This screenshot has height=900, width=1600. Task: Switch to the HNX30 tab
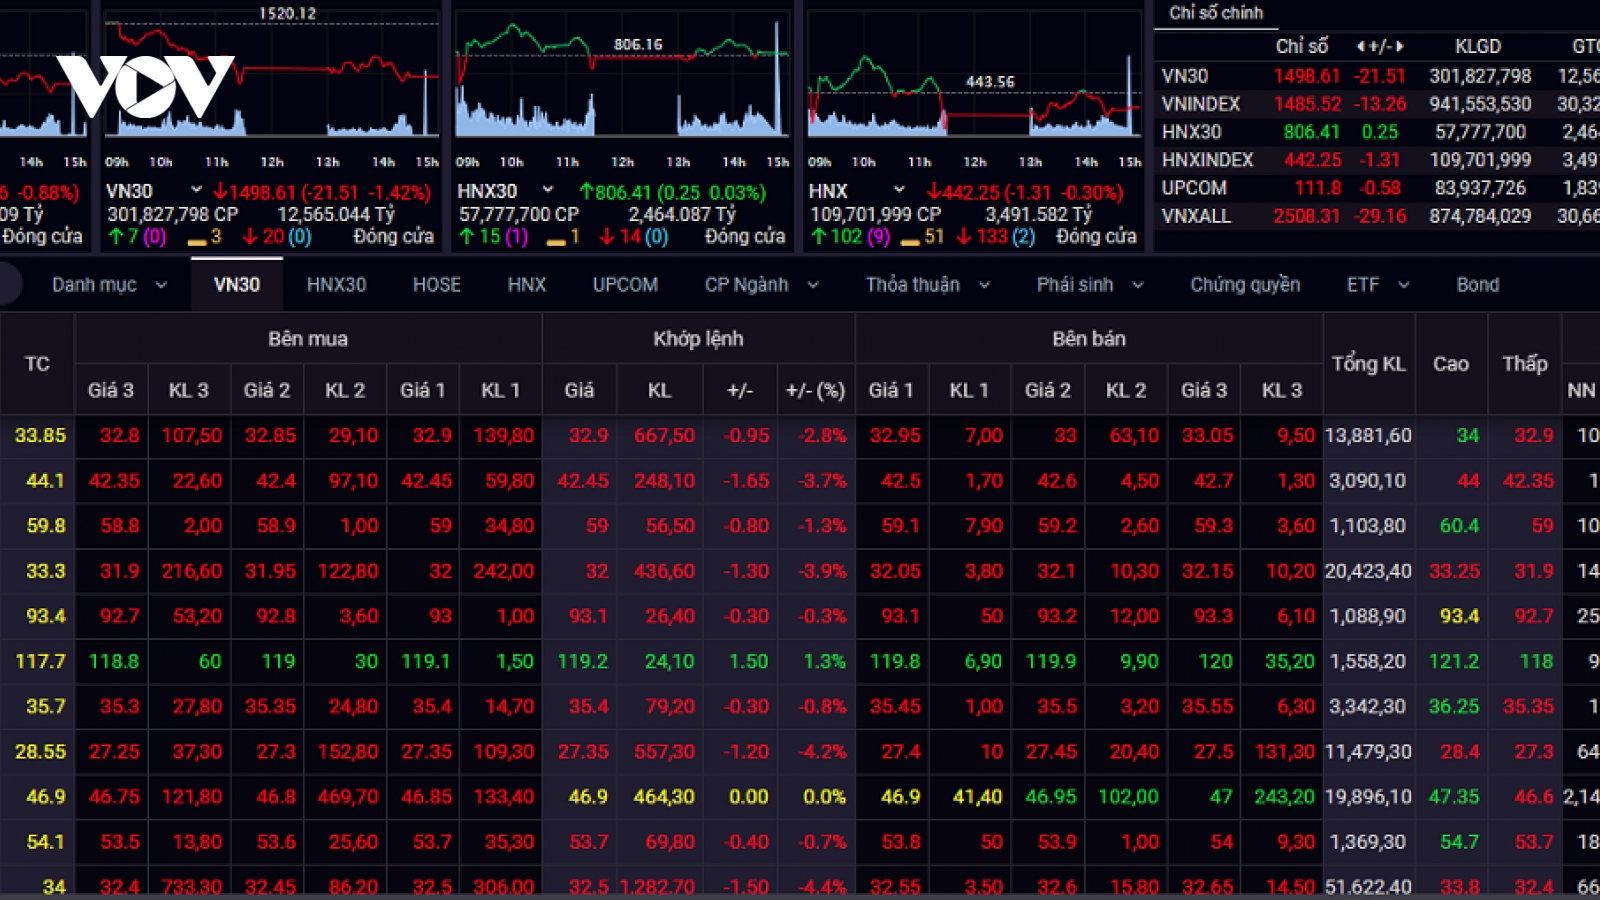point(336,285)
